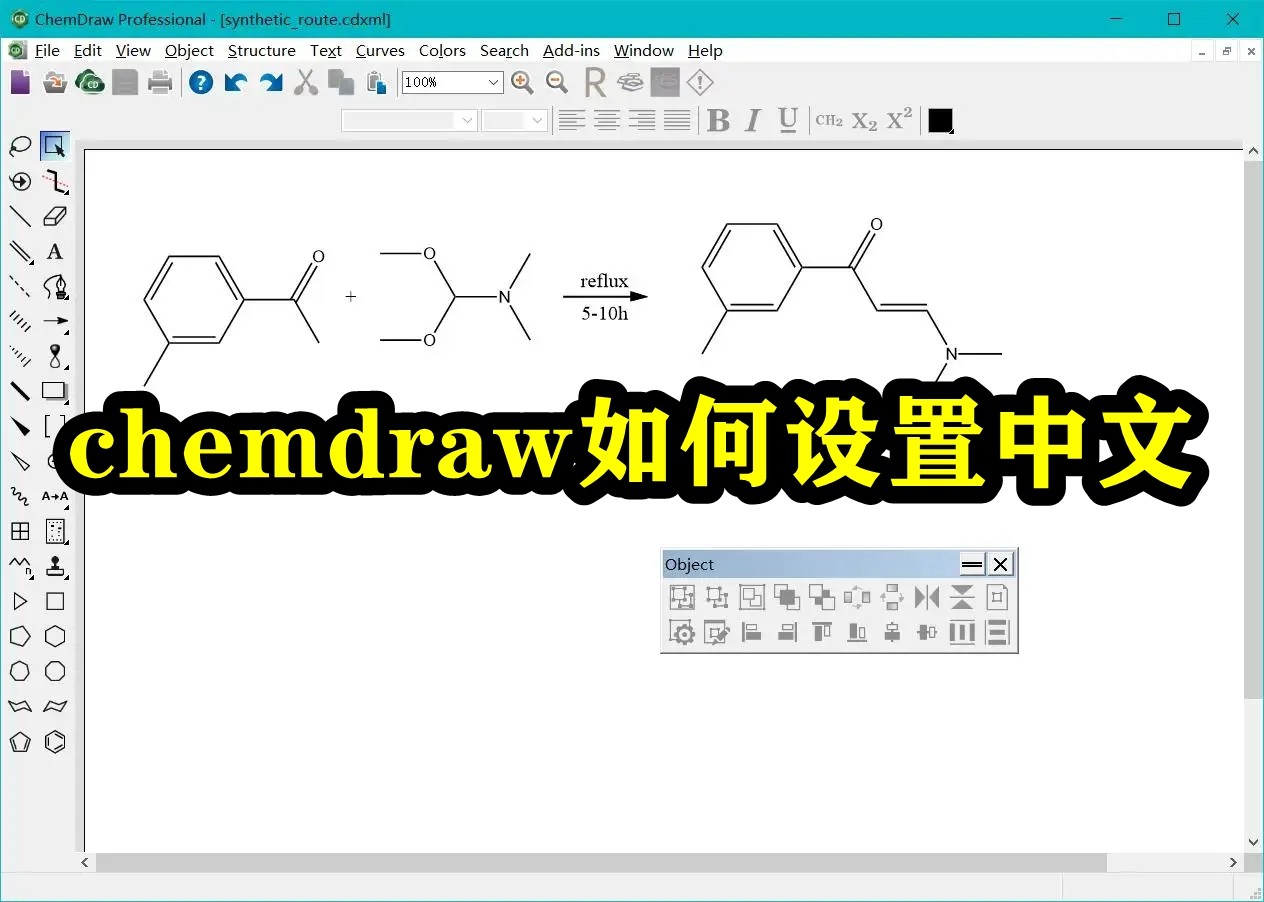
Task: Close the Object floating panel
Action: (x=1000, y=564)
